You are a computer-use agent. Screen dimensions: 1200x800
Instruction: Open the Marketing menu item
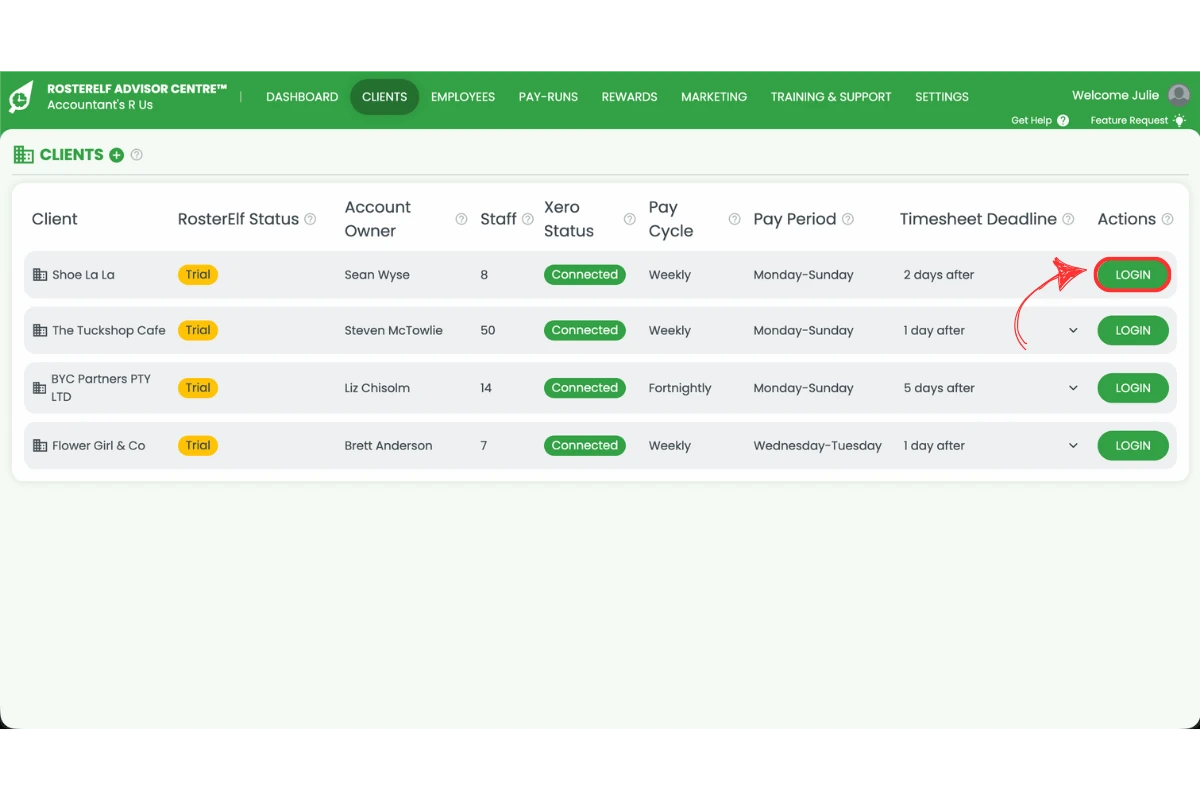click(714, 97)
